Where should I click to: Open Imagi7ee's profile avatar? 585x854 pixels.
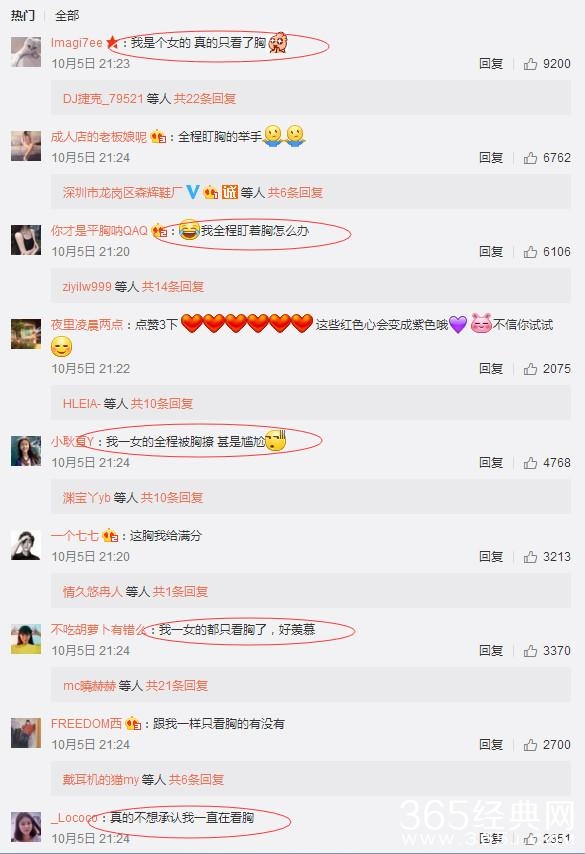(x=26, y=52)
